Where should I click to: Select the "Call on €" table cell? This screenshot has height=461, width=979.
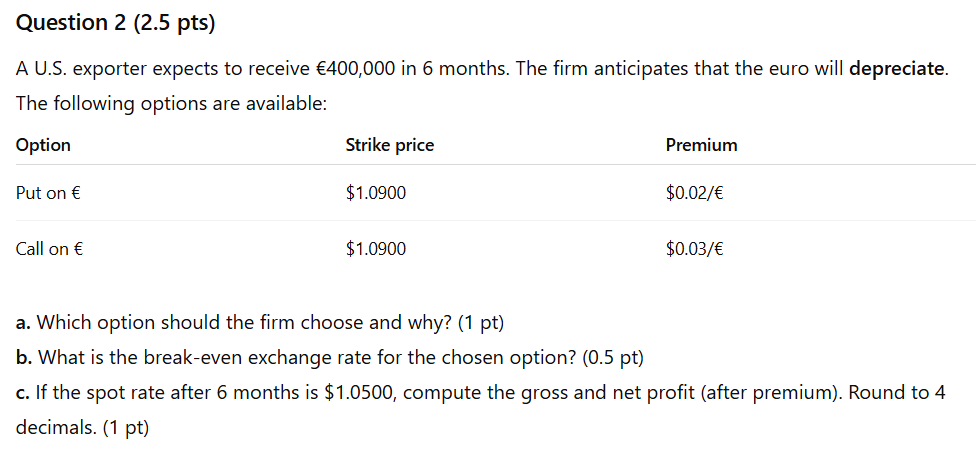[49, 249]
